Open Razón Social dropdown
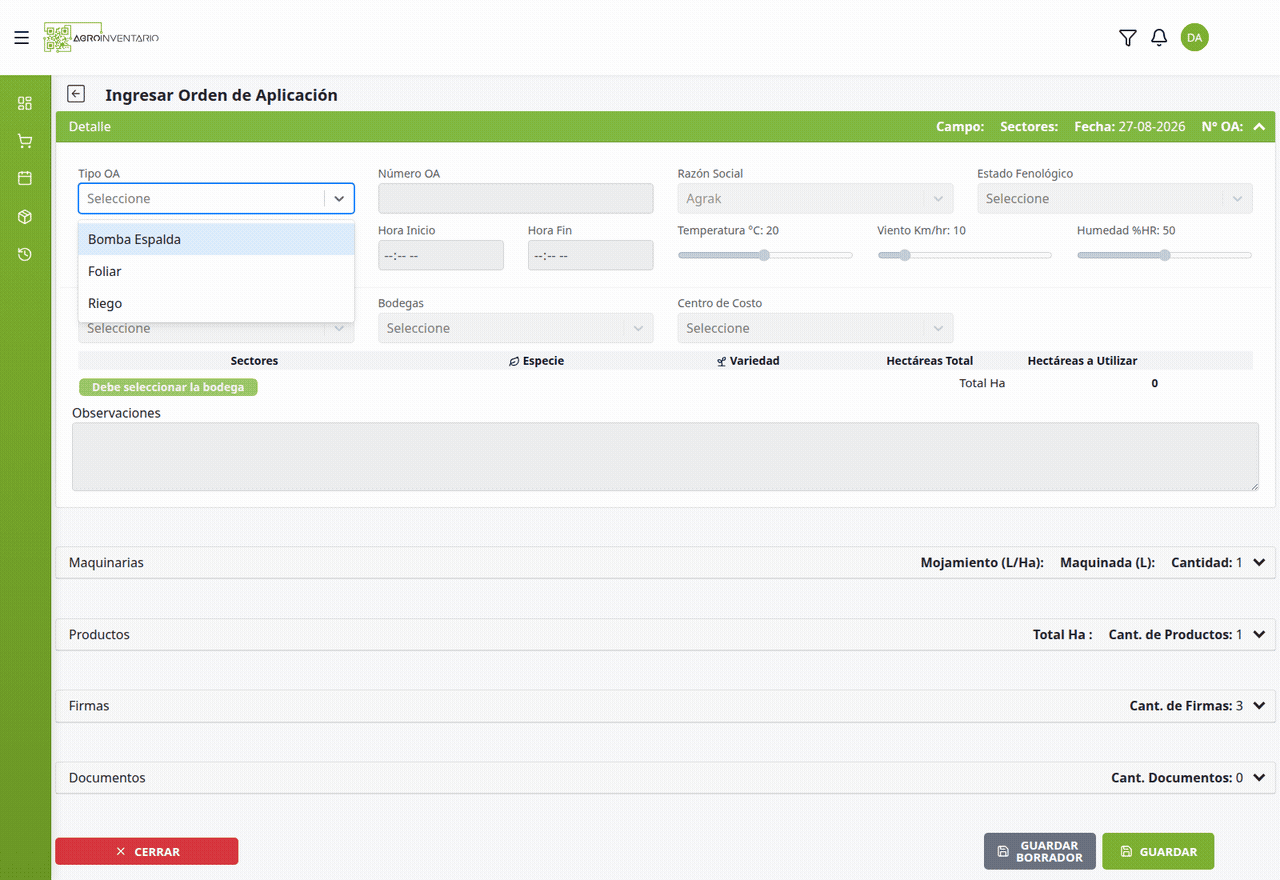1280x880 pixels. tap(815, 198)
